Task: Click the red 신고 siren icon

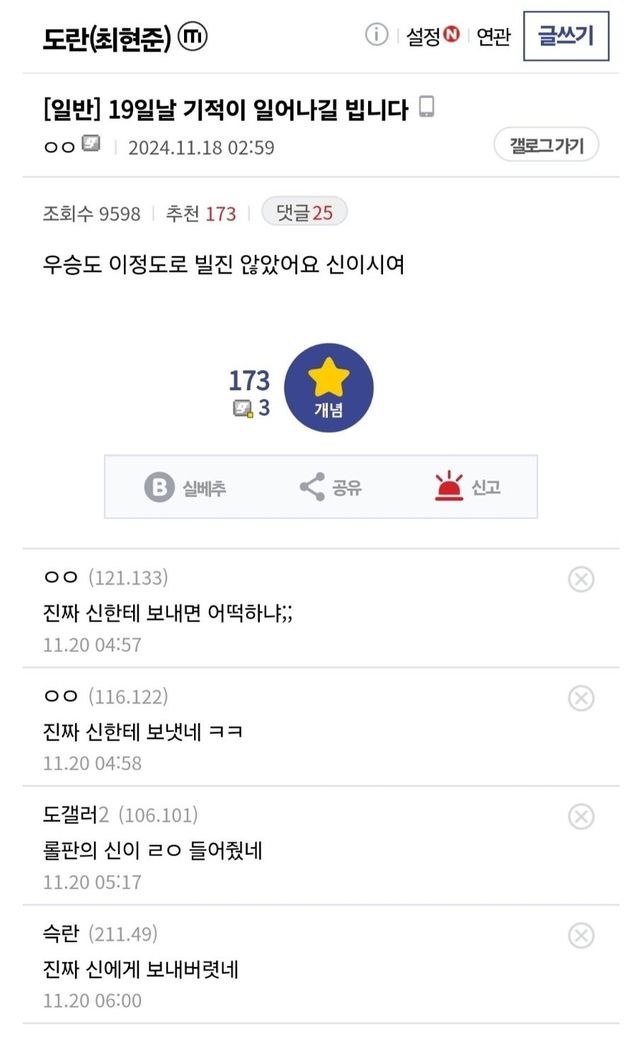Action: [x=449, y=487]
